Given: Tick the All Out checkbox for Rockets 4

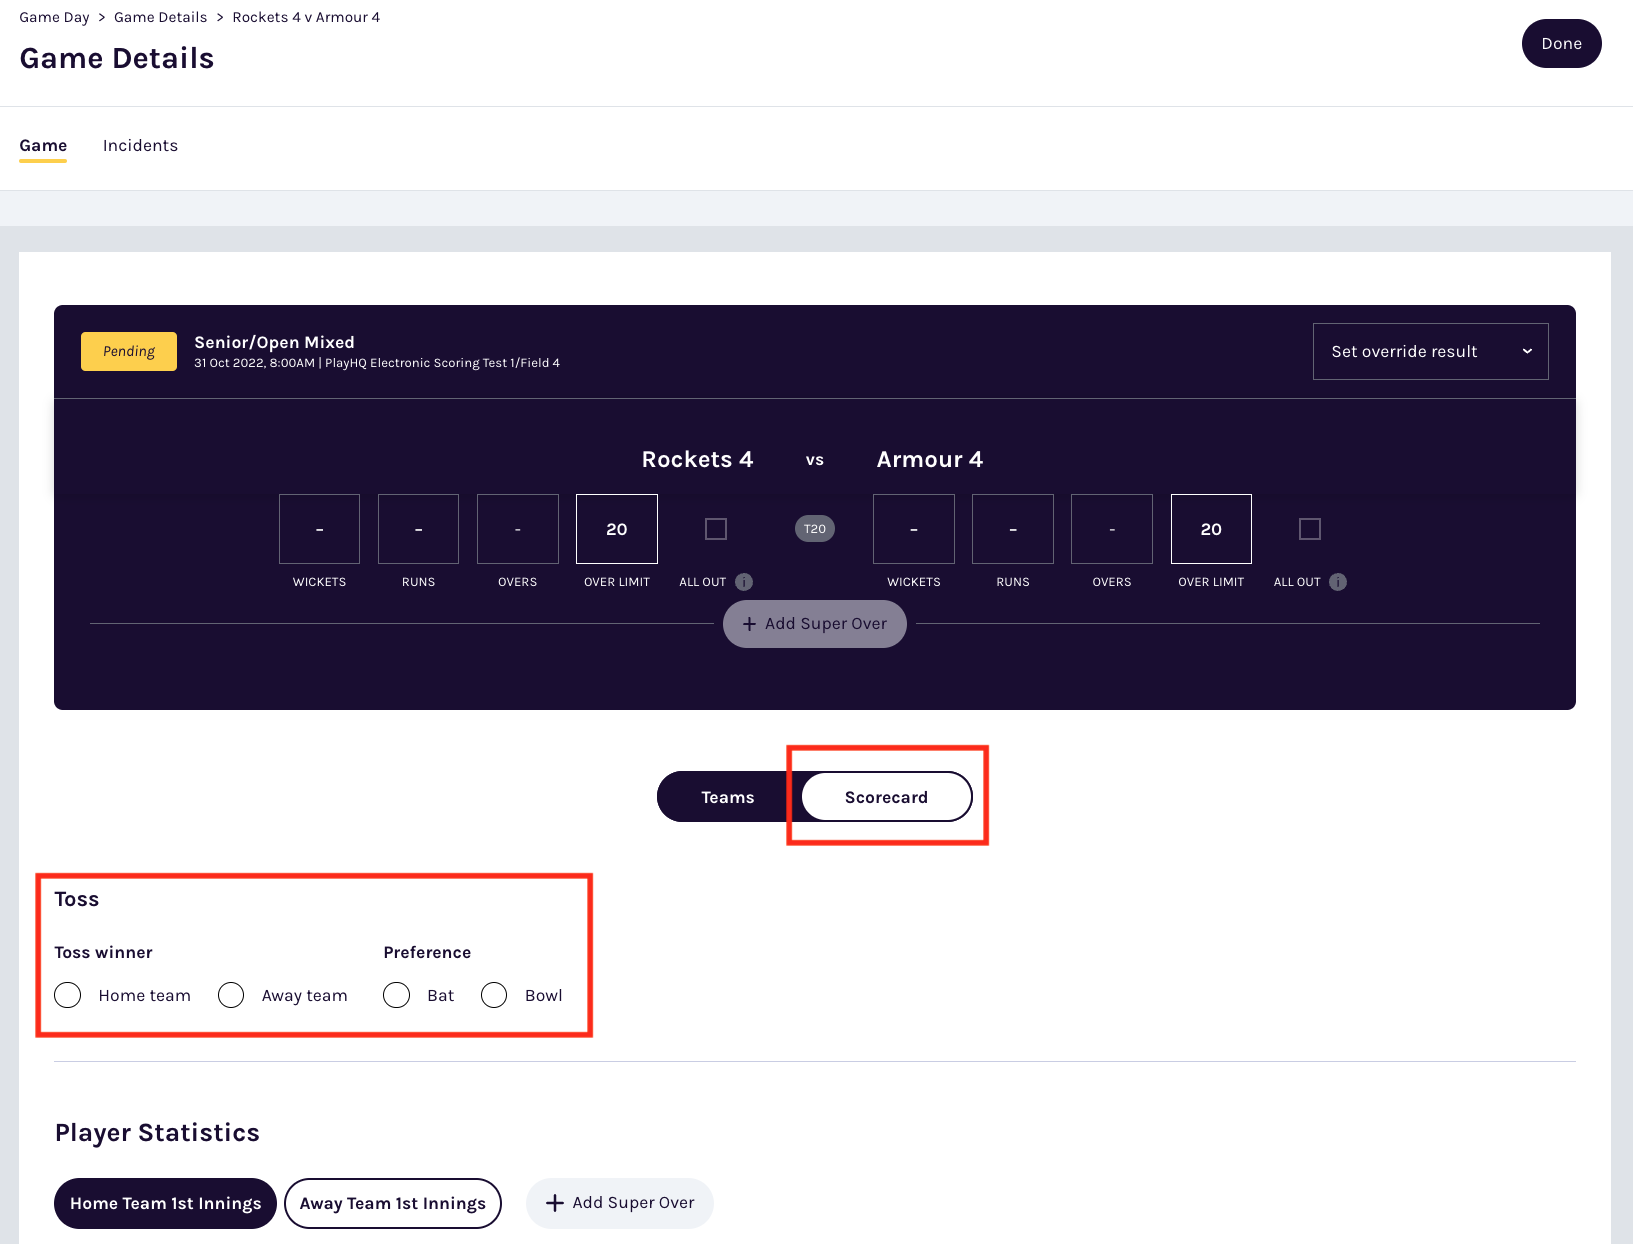Looking at the screenshot, I should point(716,529).
